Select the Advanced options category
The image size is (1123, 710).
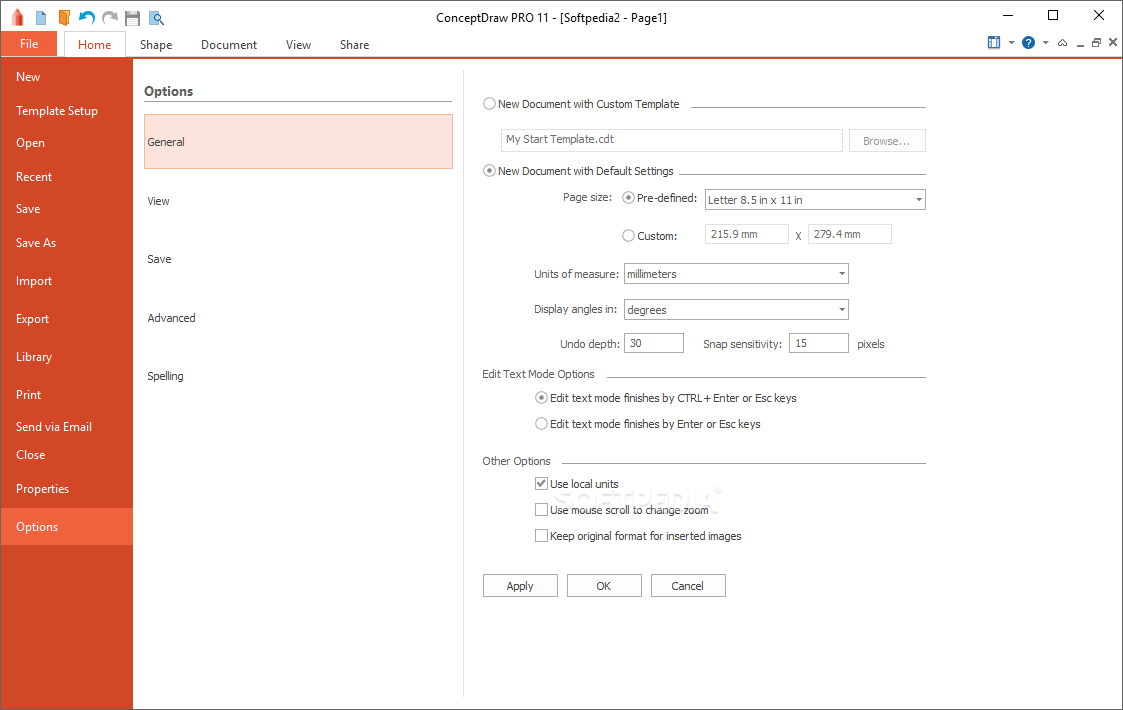(x=298, y=317)
